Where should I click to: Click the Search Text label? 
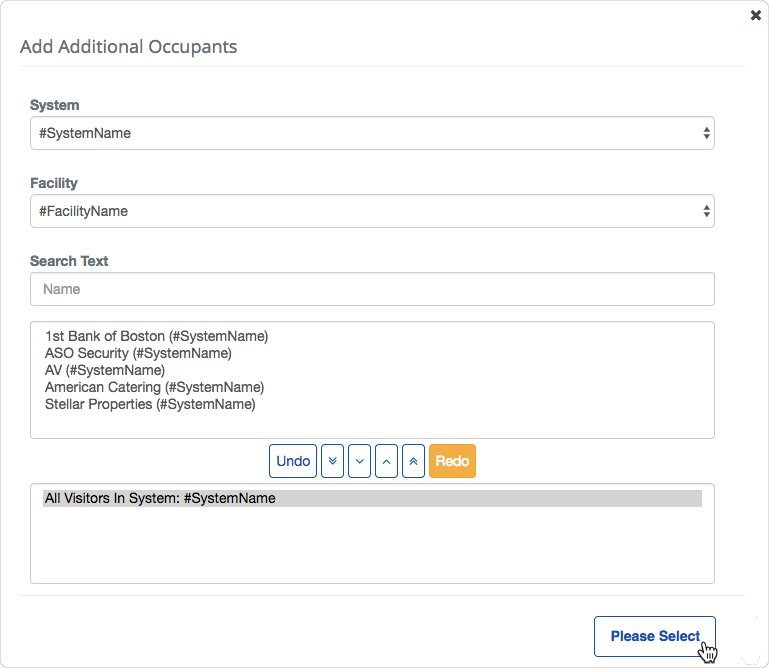click(69, 261)
